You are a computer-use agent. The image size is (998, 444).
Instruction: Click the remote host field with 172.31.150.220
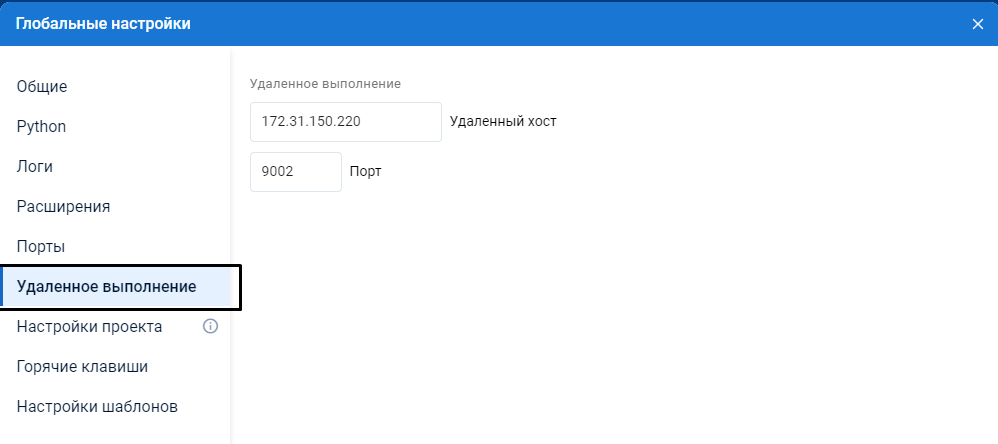346,121
